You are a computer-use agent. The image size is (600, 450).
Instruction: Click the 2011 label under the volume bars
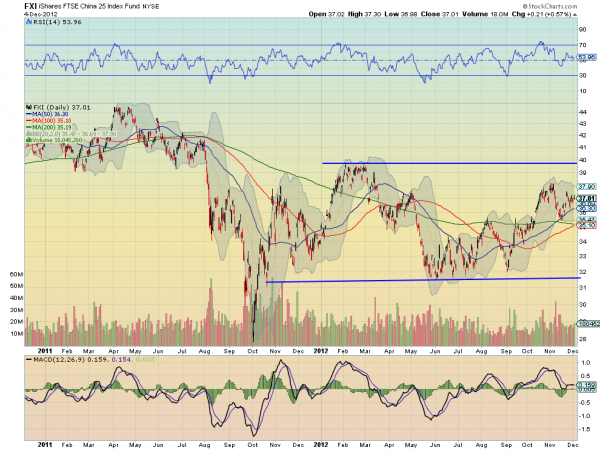point(45,351)
